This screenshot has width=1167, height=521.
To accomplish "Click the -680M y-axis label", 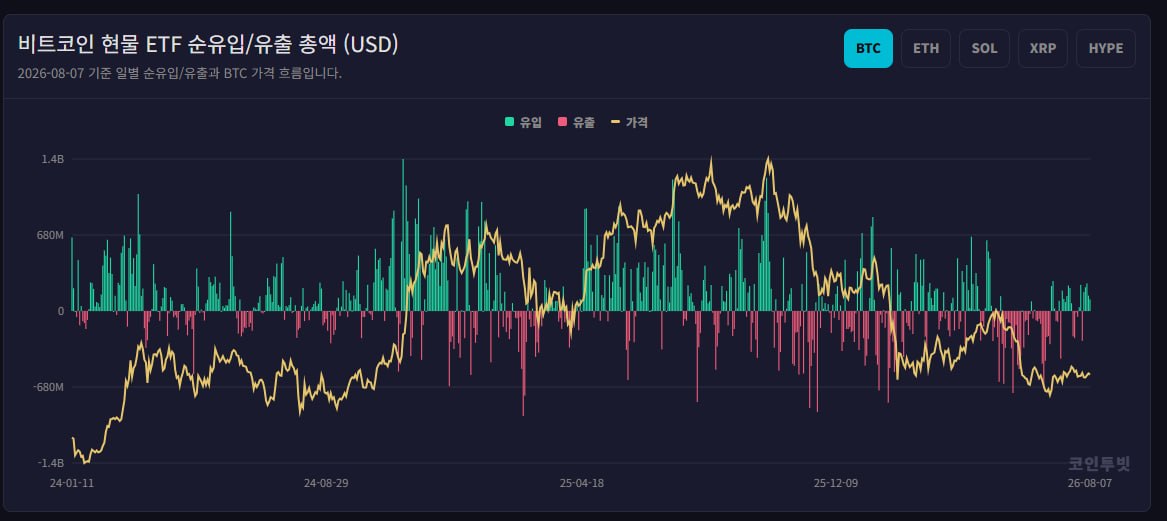I will [x=49, y=387].
